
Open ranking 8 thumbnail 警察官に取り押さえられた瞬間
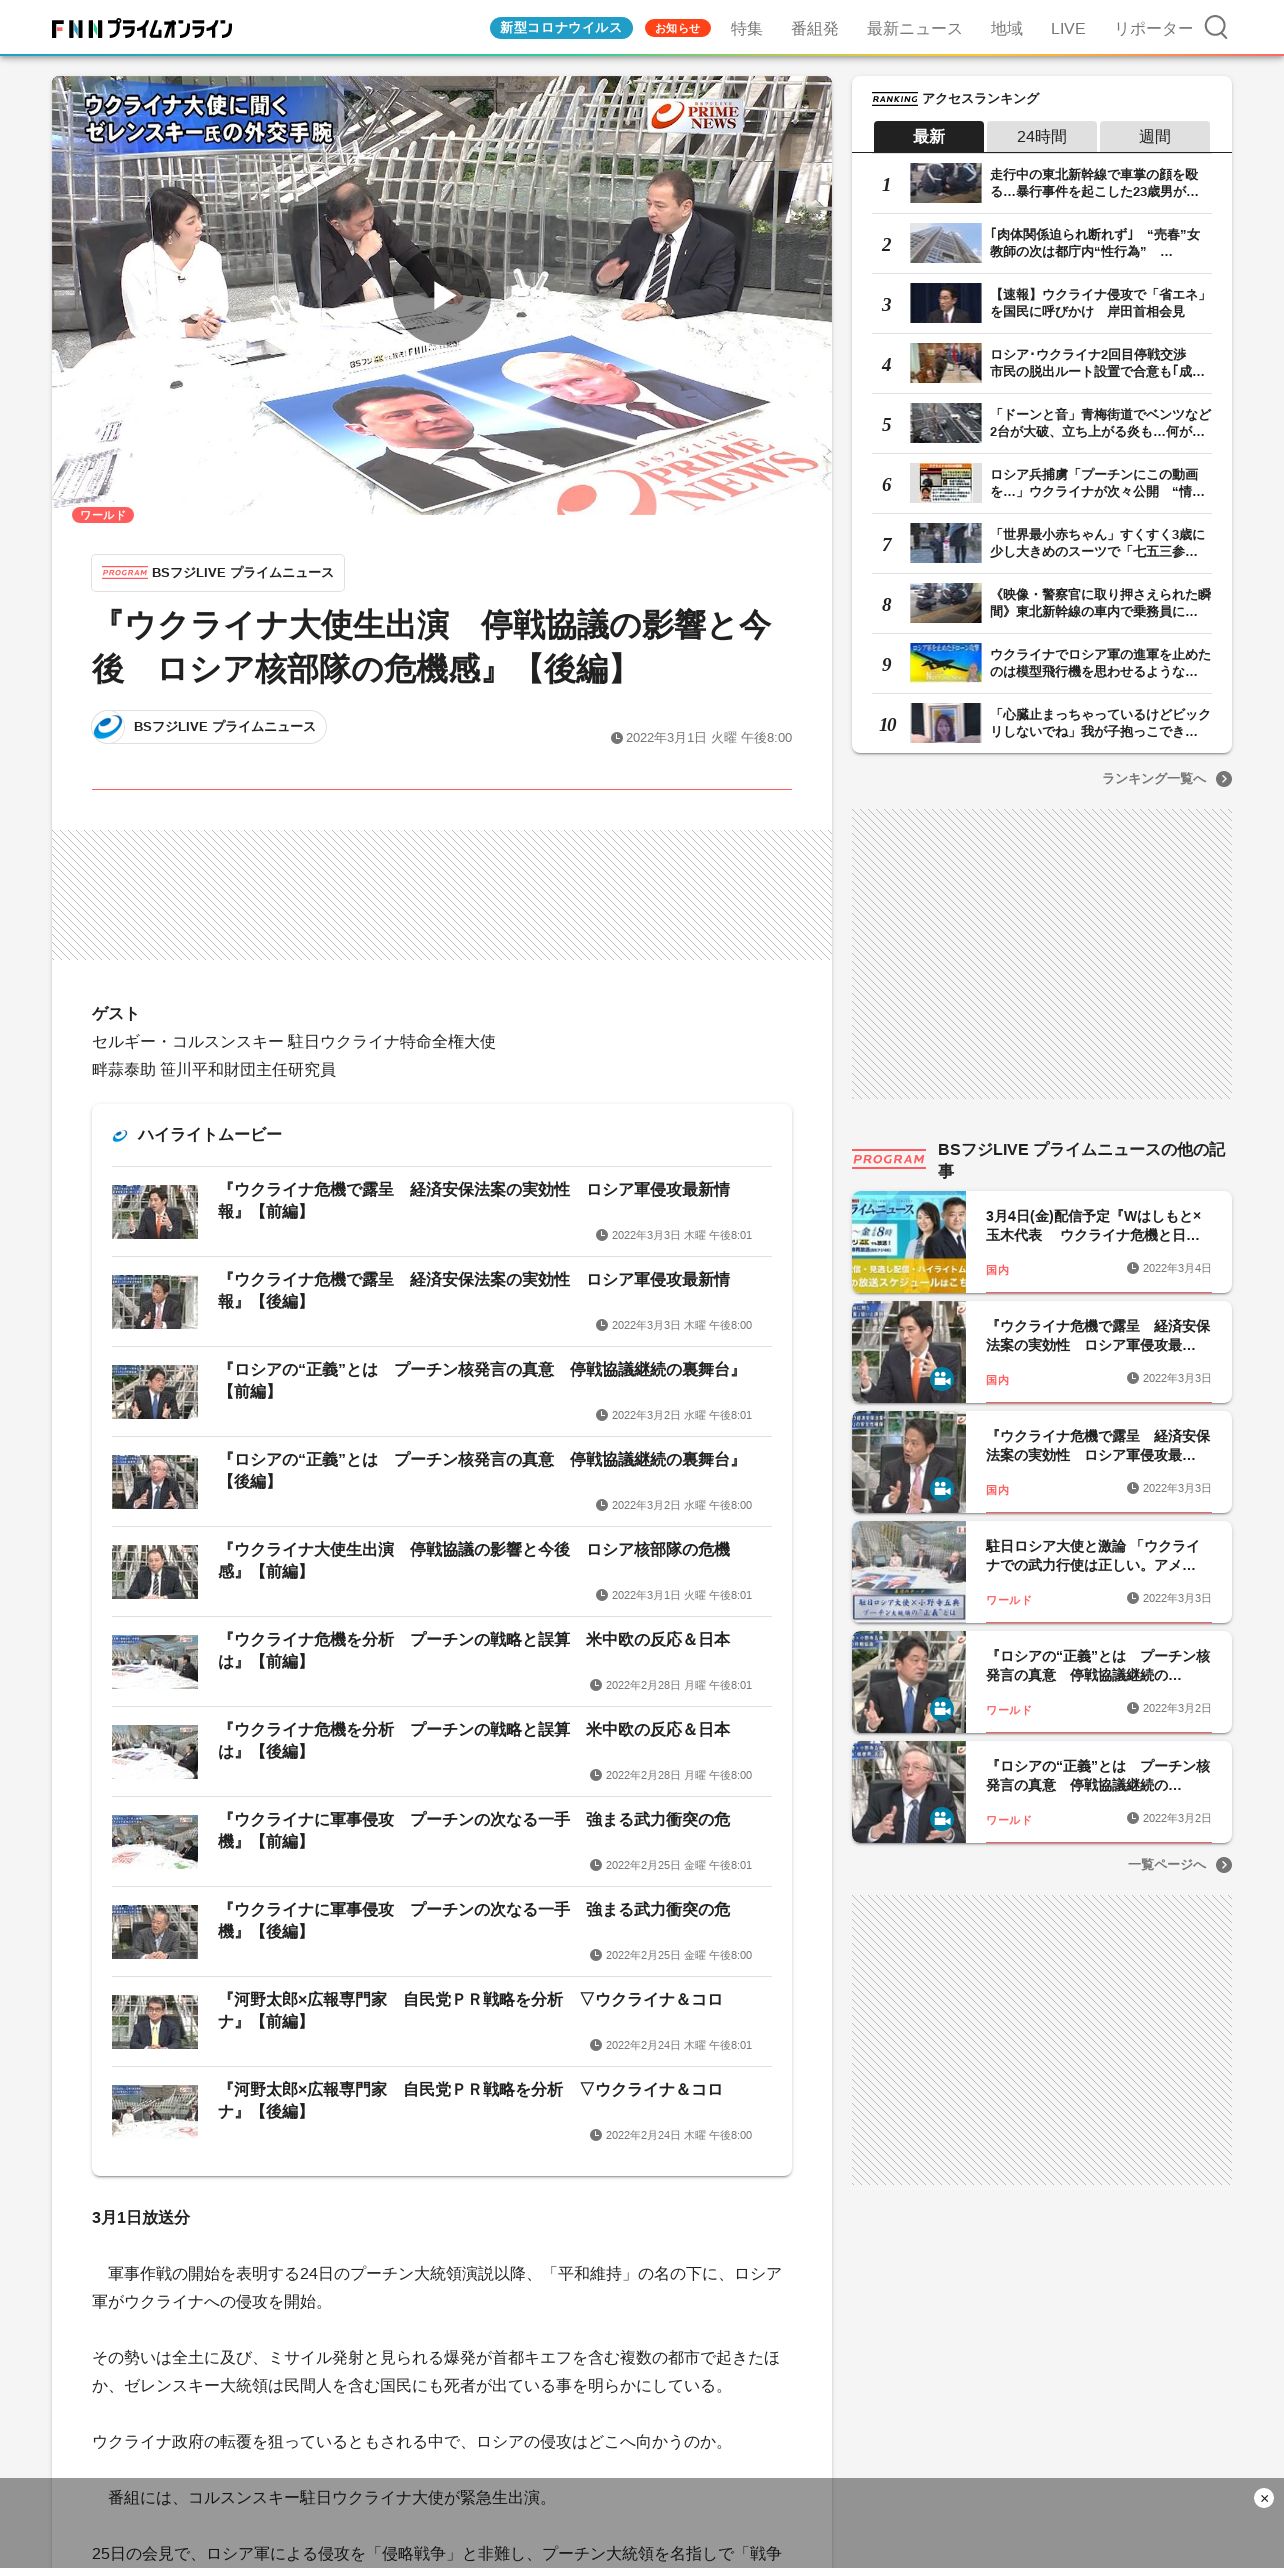coord(945,603)
